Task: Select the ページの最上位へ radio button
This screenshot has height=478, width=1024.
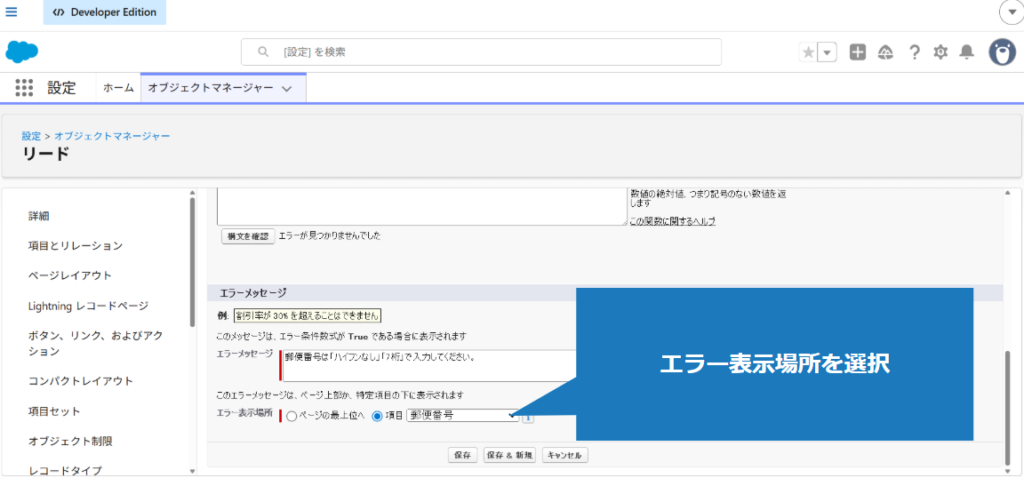Action: (x=292, y=416)
